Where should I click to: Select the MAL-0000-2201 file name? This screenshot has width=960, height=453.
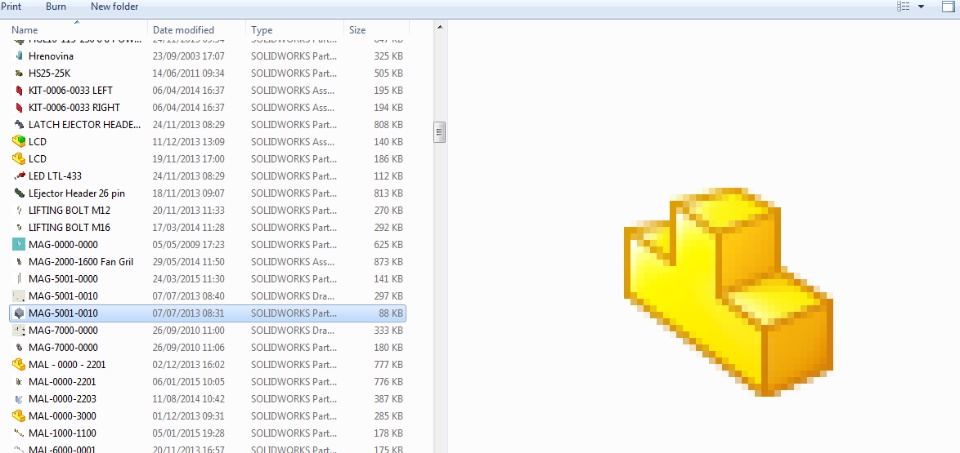(62, 381)
